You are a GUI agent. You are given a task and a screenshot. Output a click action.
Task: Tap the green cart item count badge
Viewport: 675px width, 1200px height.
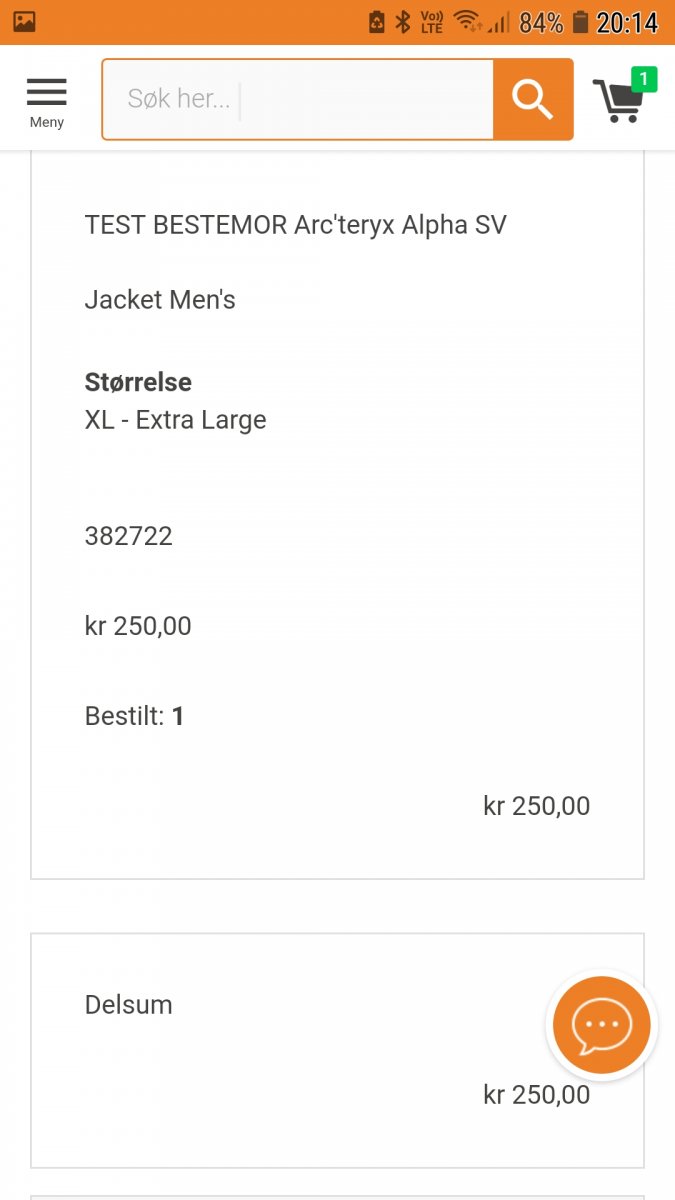tap(643, 79)
